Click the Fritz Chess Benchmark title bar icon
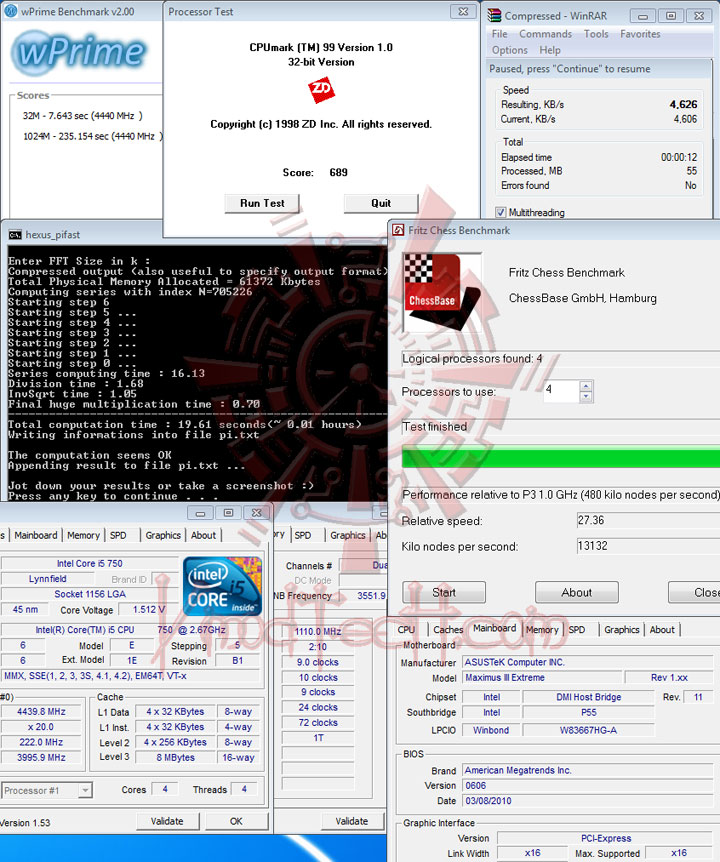This screenshot has width=720, height=862. 398,230
